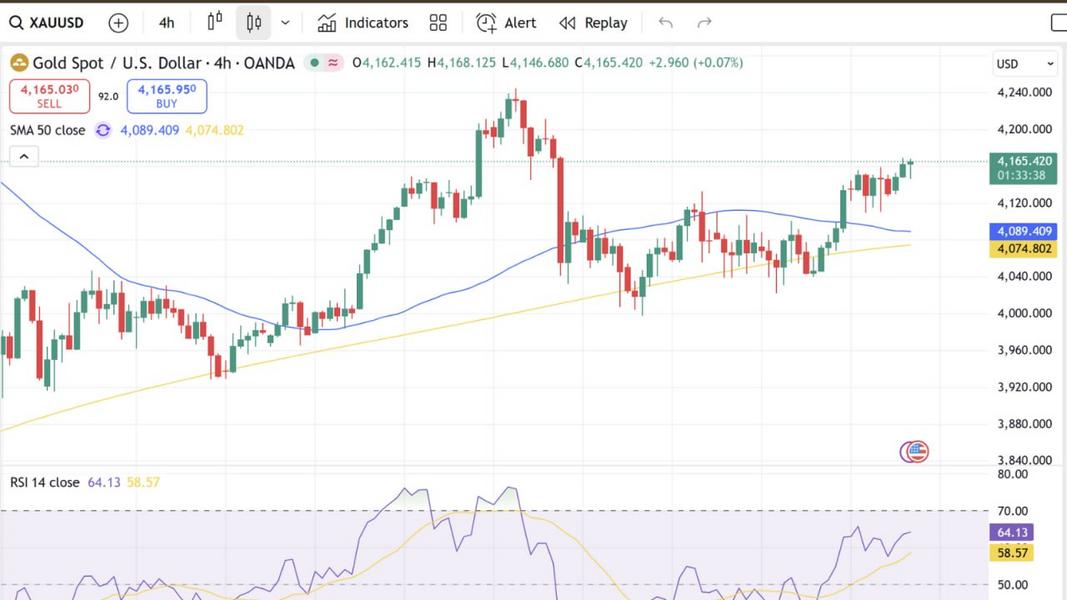The image size is (1067, 600).
Task: Click the US flag economic event marker
Action: 914,451
